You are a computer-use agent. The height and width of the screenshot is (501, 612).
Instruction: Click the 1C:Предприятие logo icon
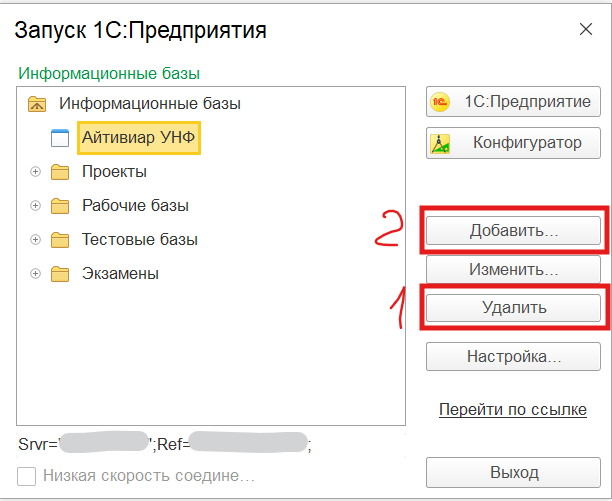point(440,102)
